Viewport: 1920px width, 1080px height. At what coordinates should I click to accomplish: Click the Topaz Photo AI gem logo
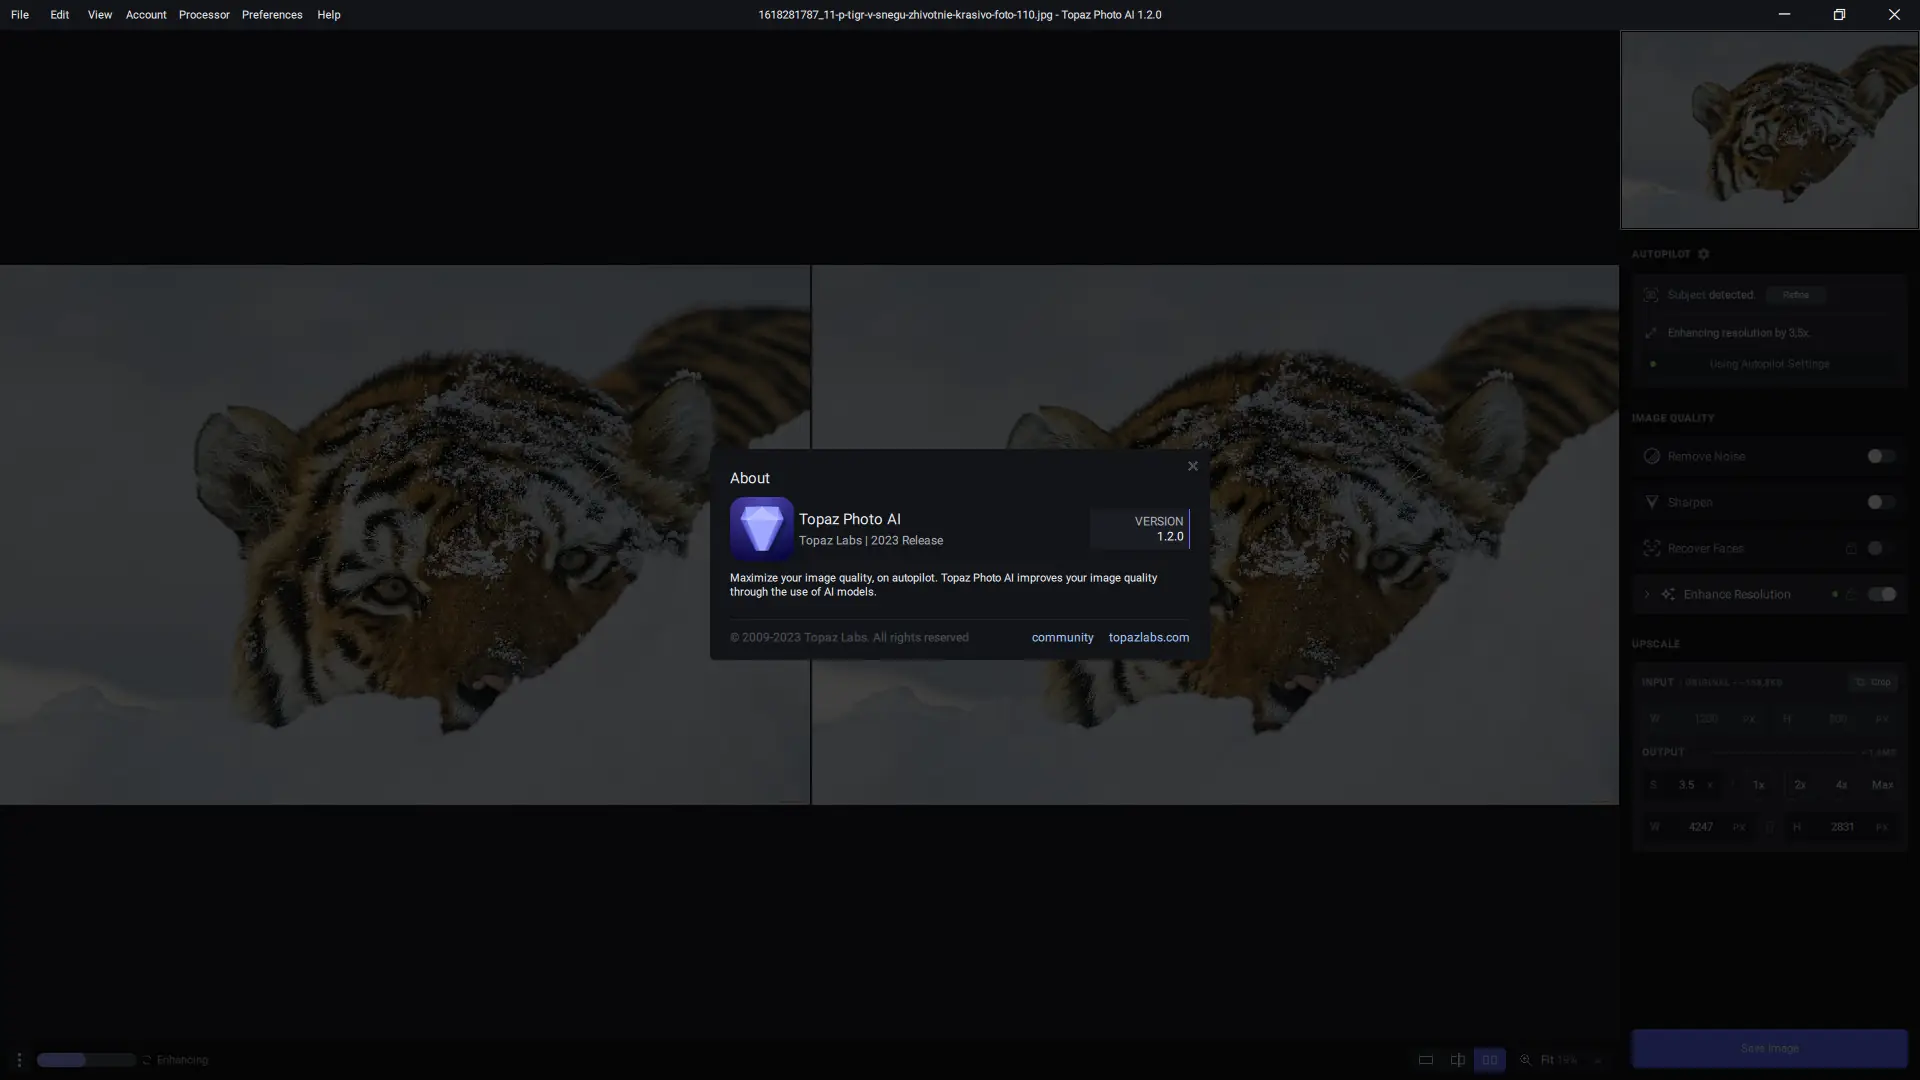[761, 528]
